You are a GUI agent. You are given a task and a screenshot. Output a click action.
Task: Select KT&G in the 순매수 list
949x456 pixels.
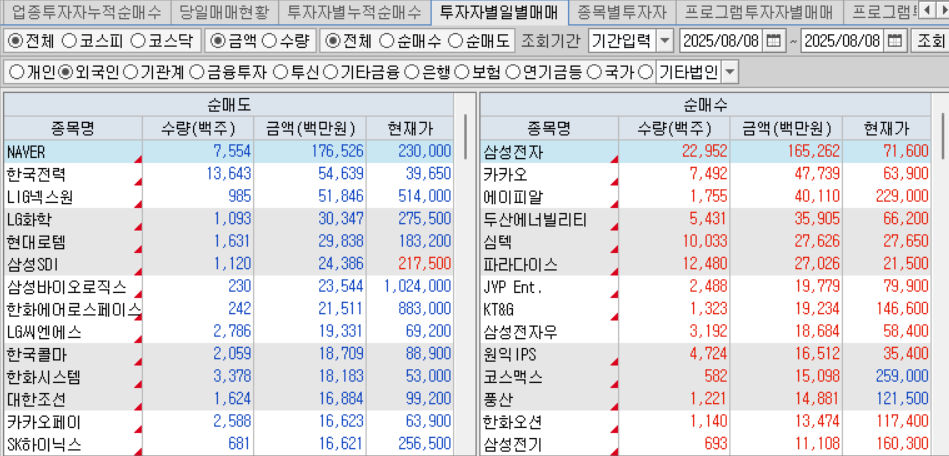pos(498,310)
